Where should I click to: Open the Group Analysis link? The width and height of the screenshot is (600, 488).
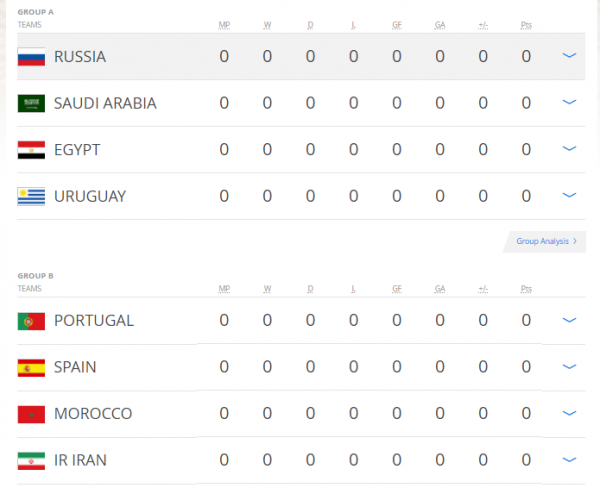click(545, 241)
